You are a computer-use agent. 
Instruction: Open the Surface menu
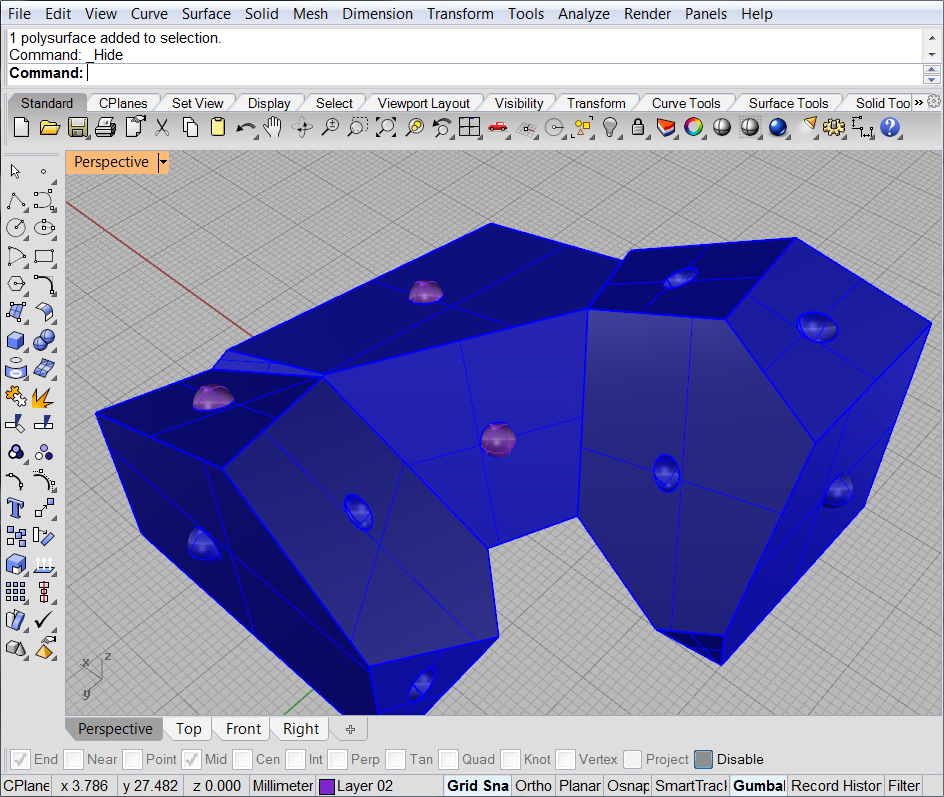(x=206, y=13)
